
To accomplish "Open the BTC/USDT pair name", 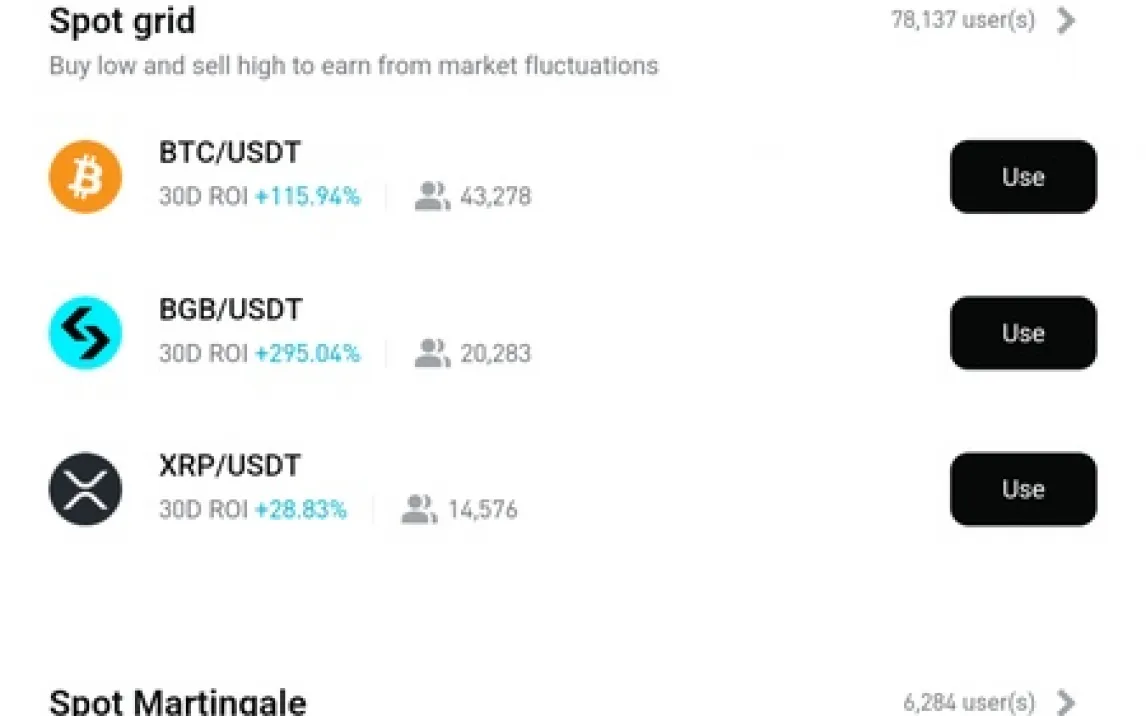I will pos(230,153).
